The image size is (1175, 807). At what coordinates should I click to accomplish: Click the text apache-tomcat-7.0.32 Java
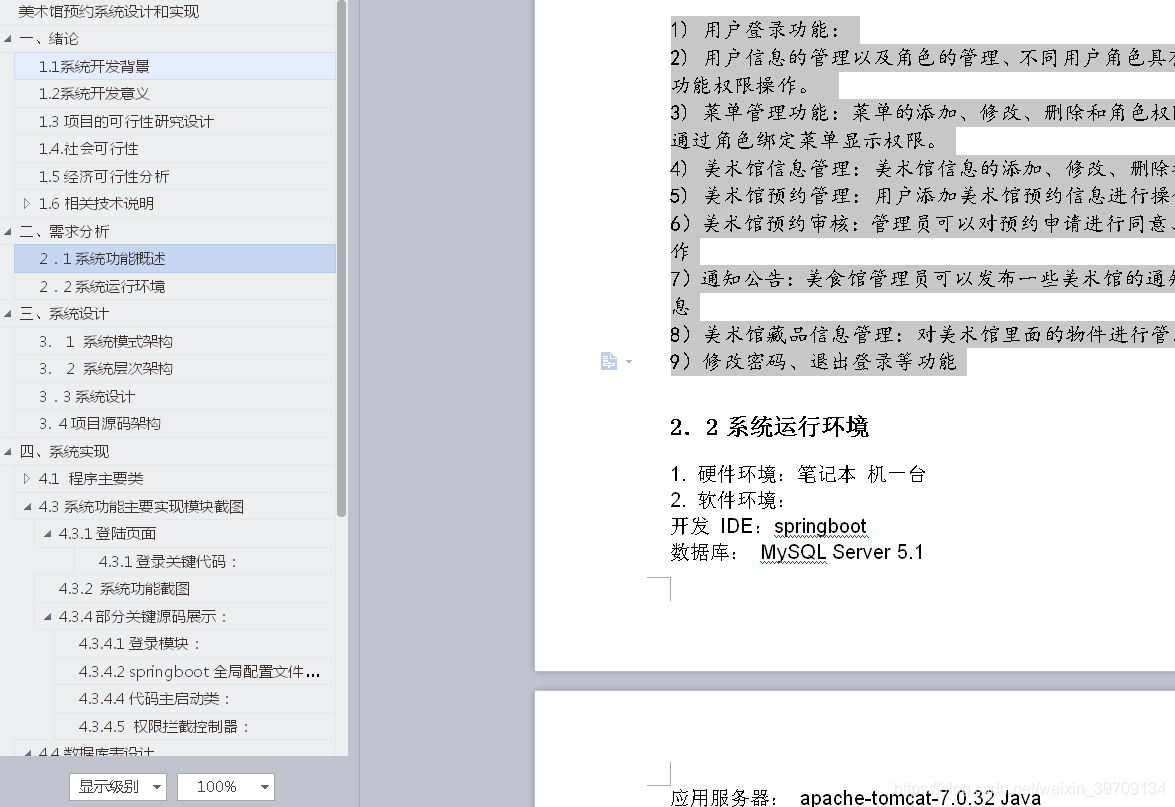click(x=920, y=797)
